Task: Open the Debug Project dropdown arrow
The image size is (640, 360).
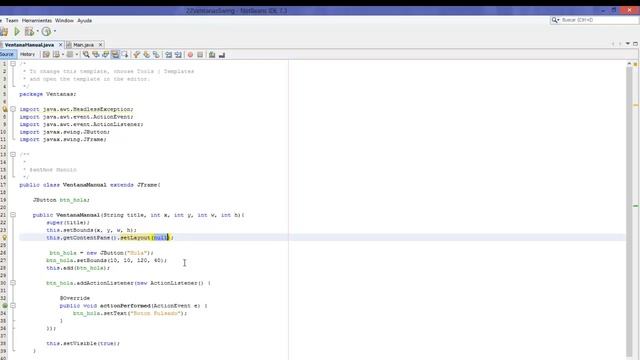Action: (x=37, y=31)
